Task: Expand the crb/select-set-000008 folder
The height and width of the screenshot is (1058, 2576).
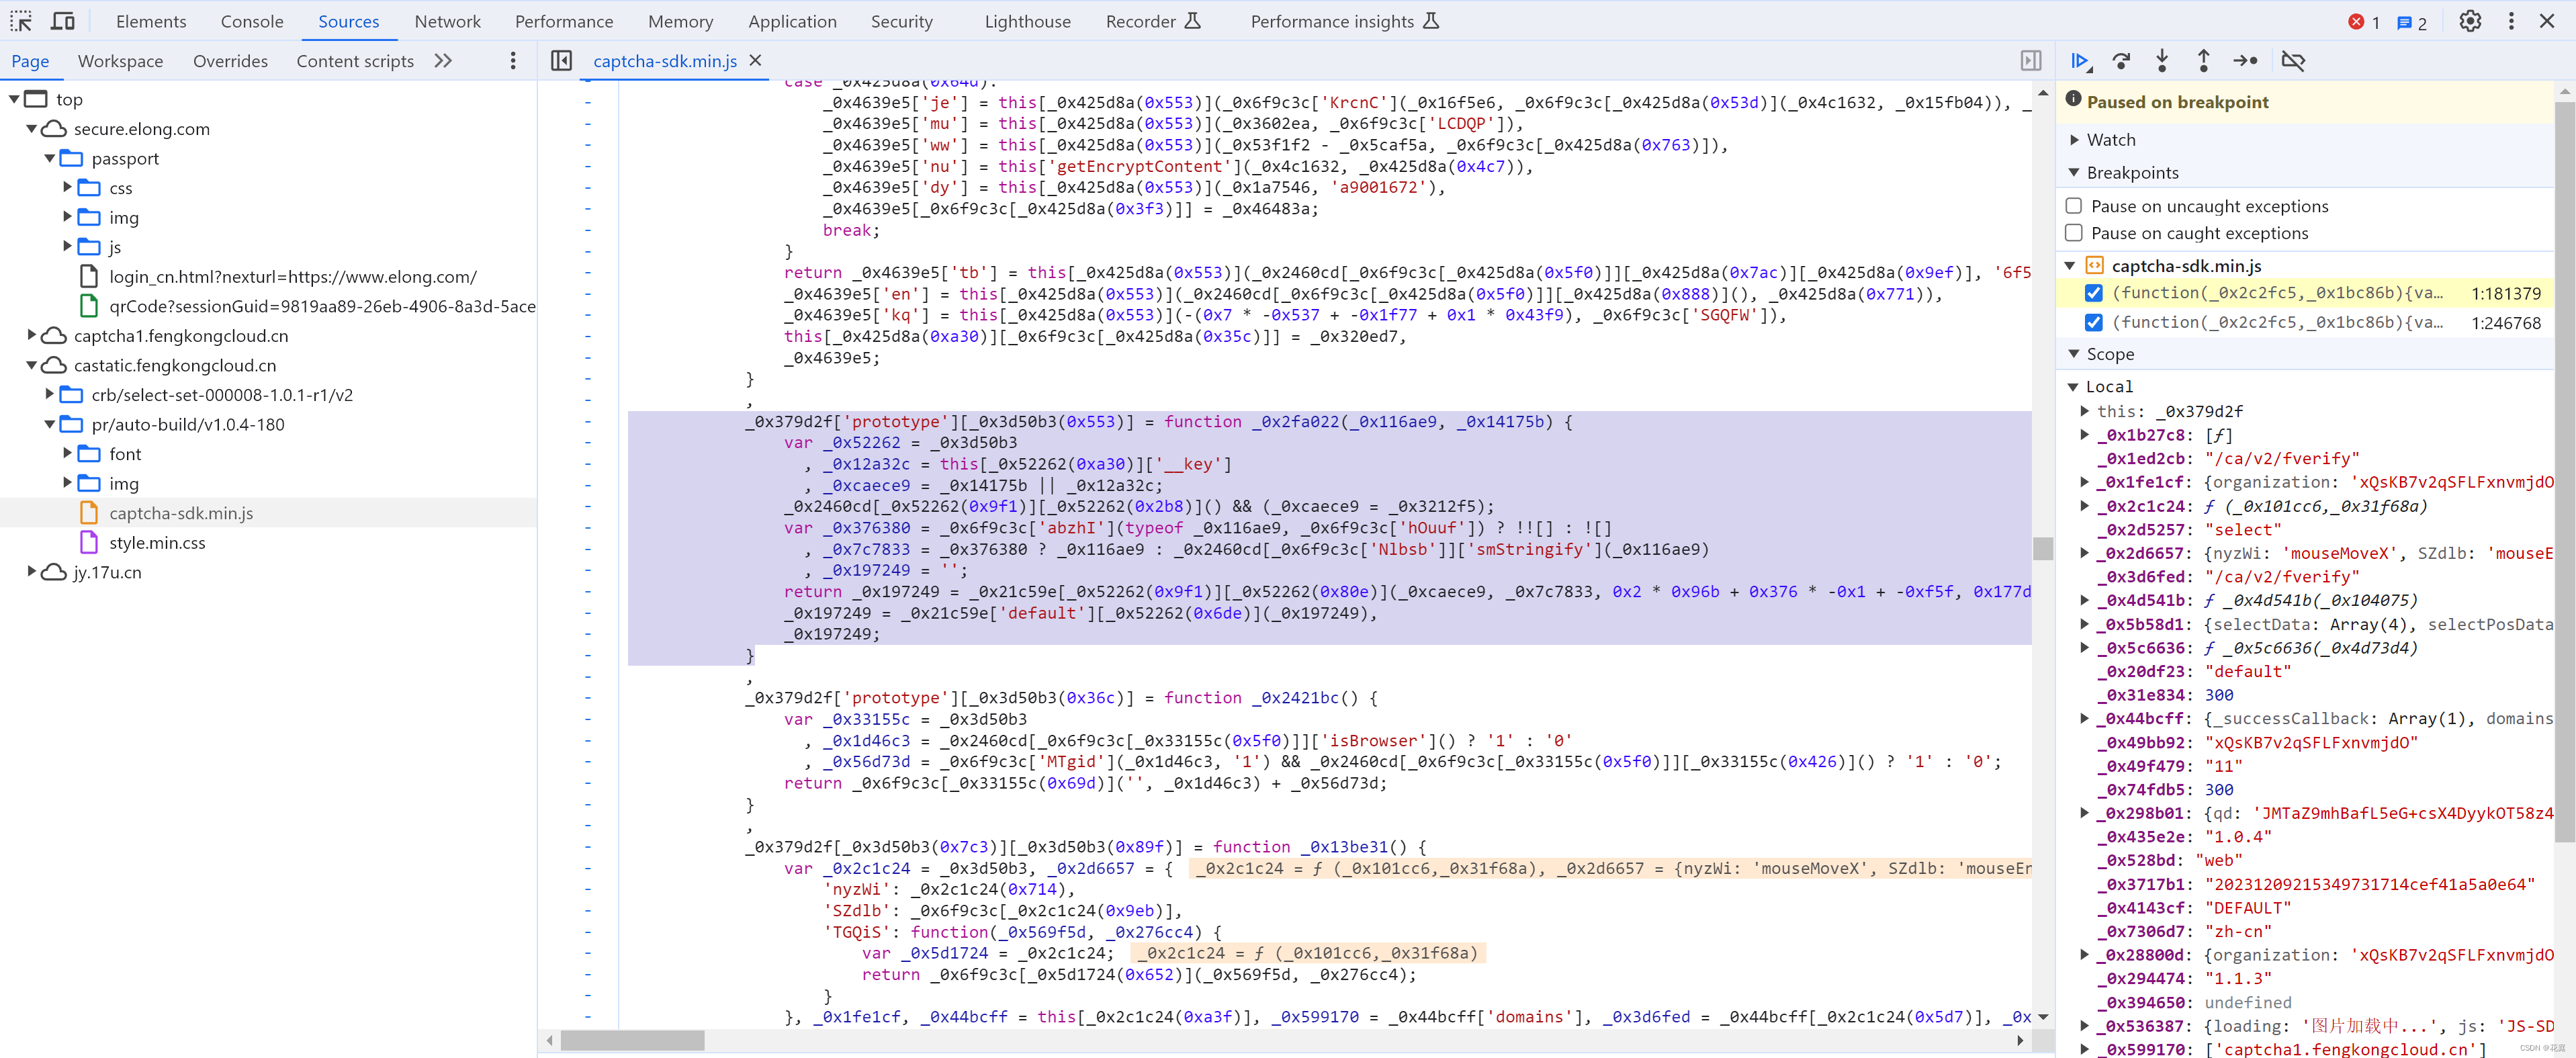Action: pos(49,394)
